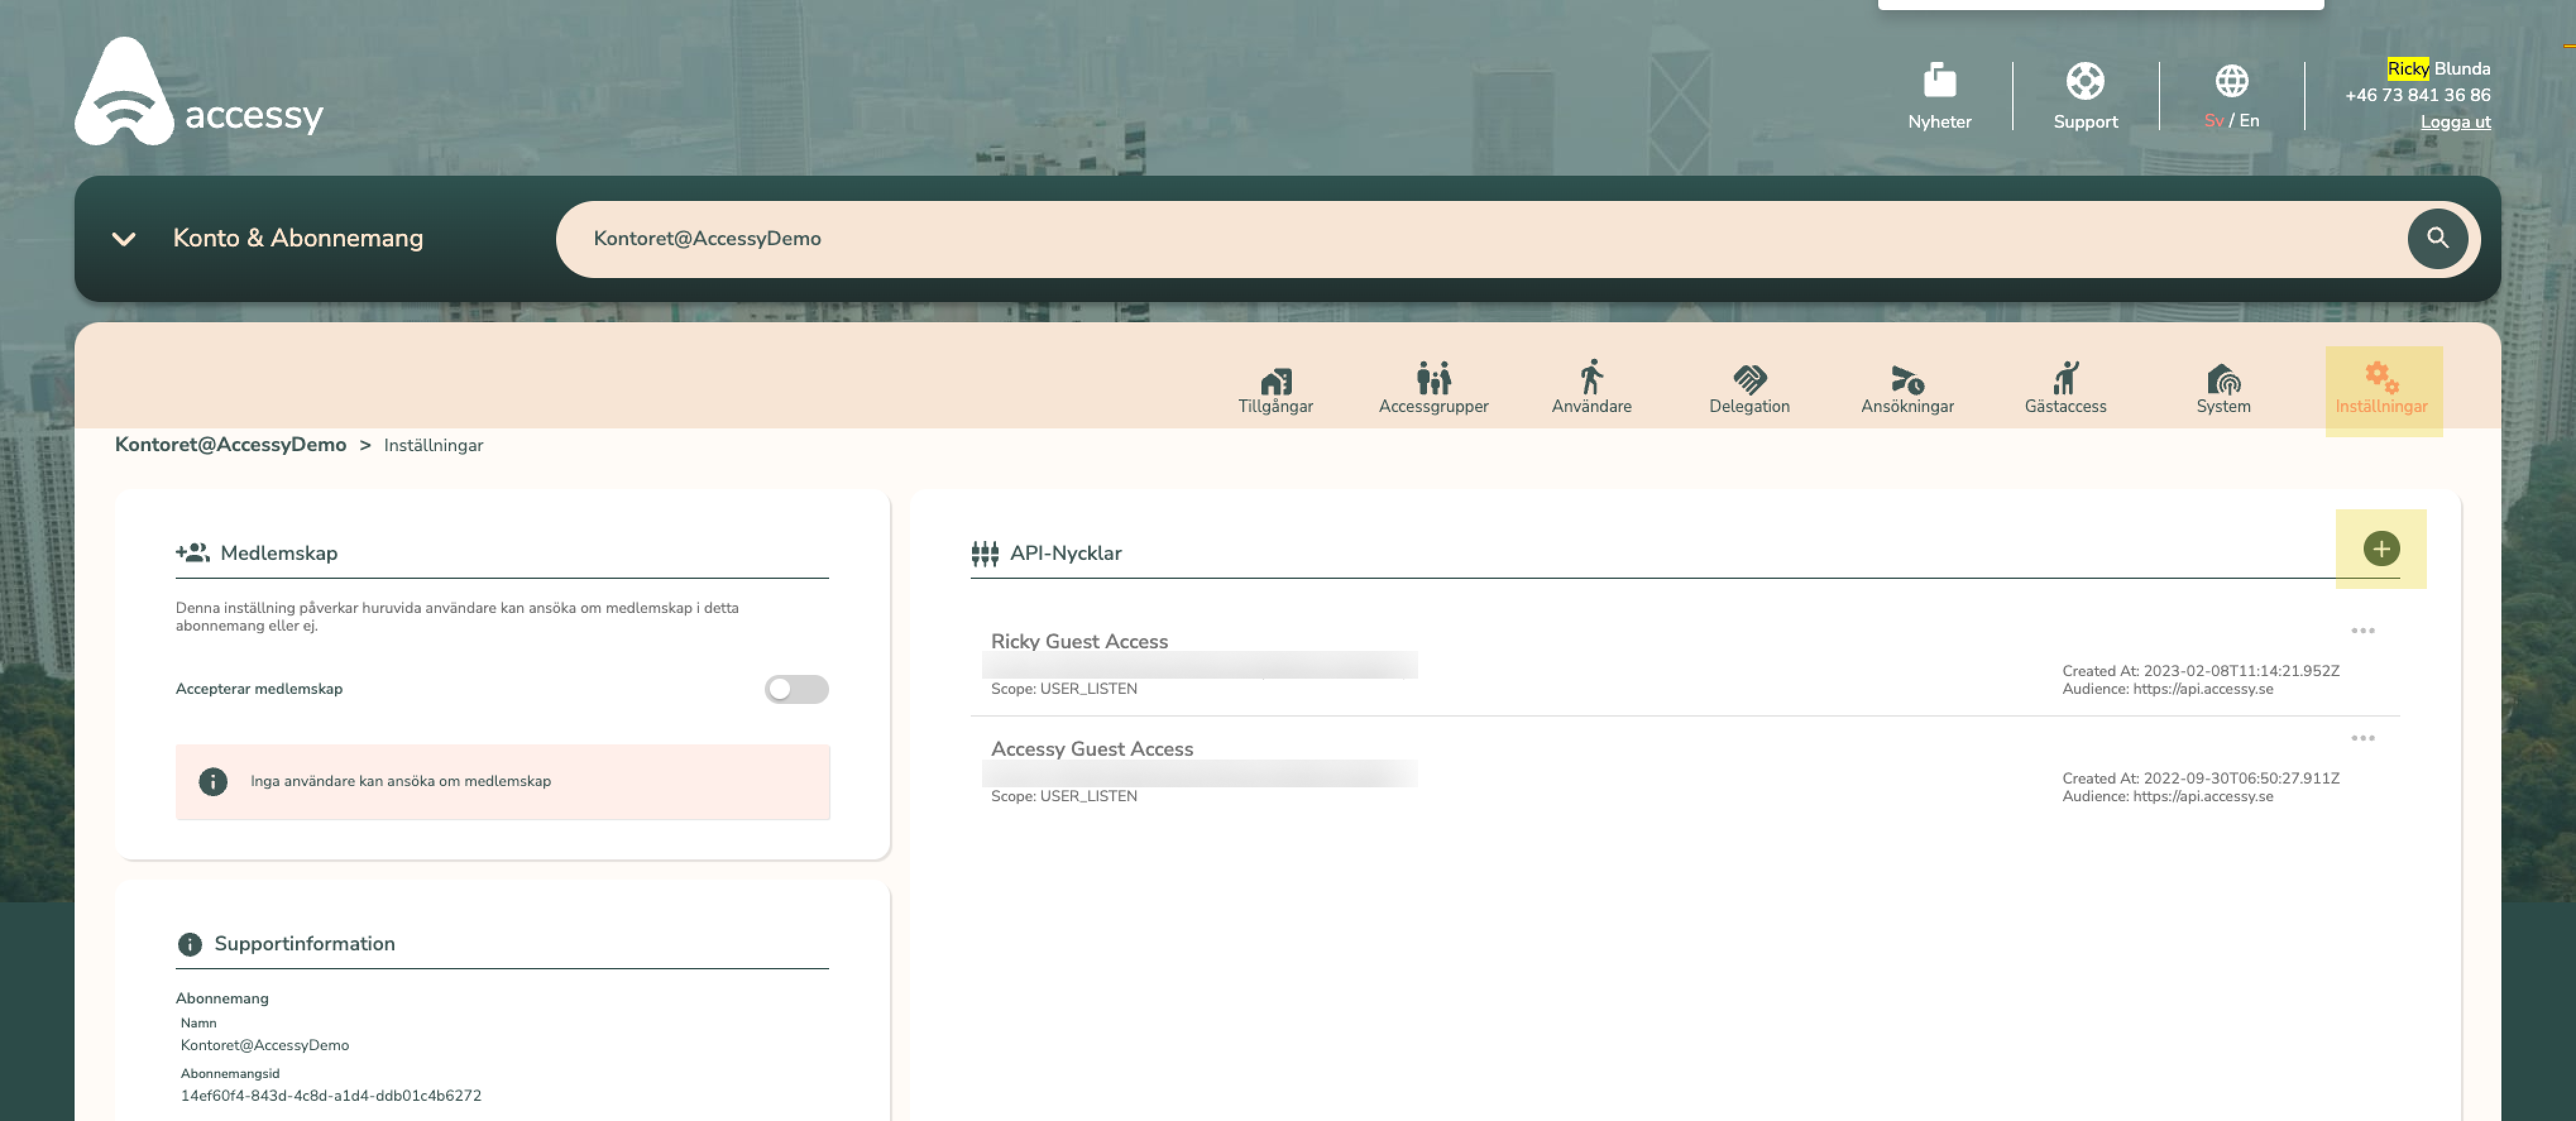Click Kontoret@AccessyDemo name under Namn
The height and width of the screenshot is (1121, 2576).
click(264, 1045)
